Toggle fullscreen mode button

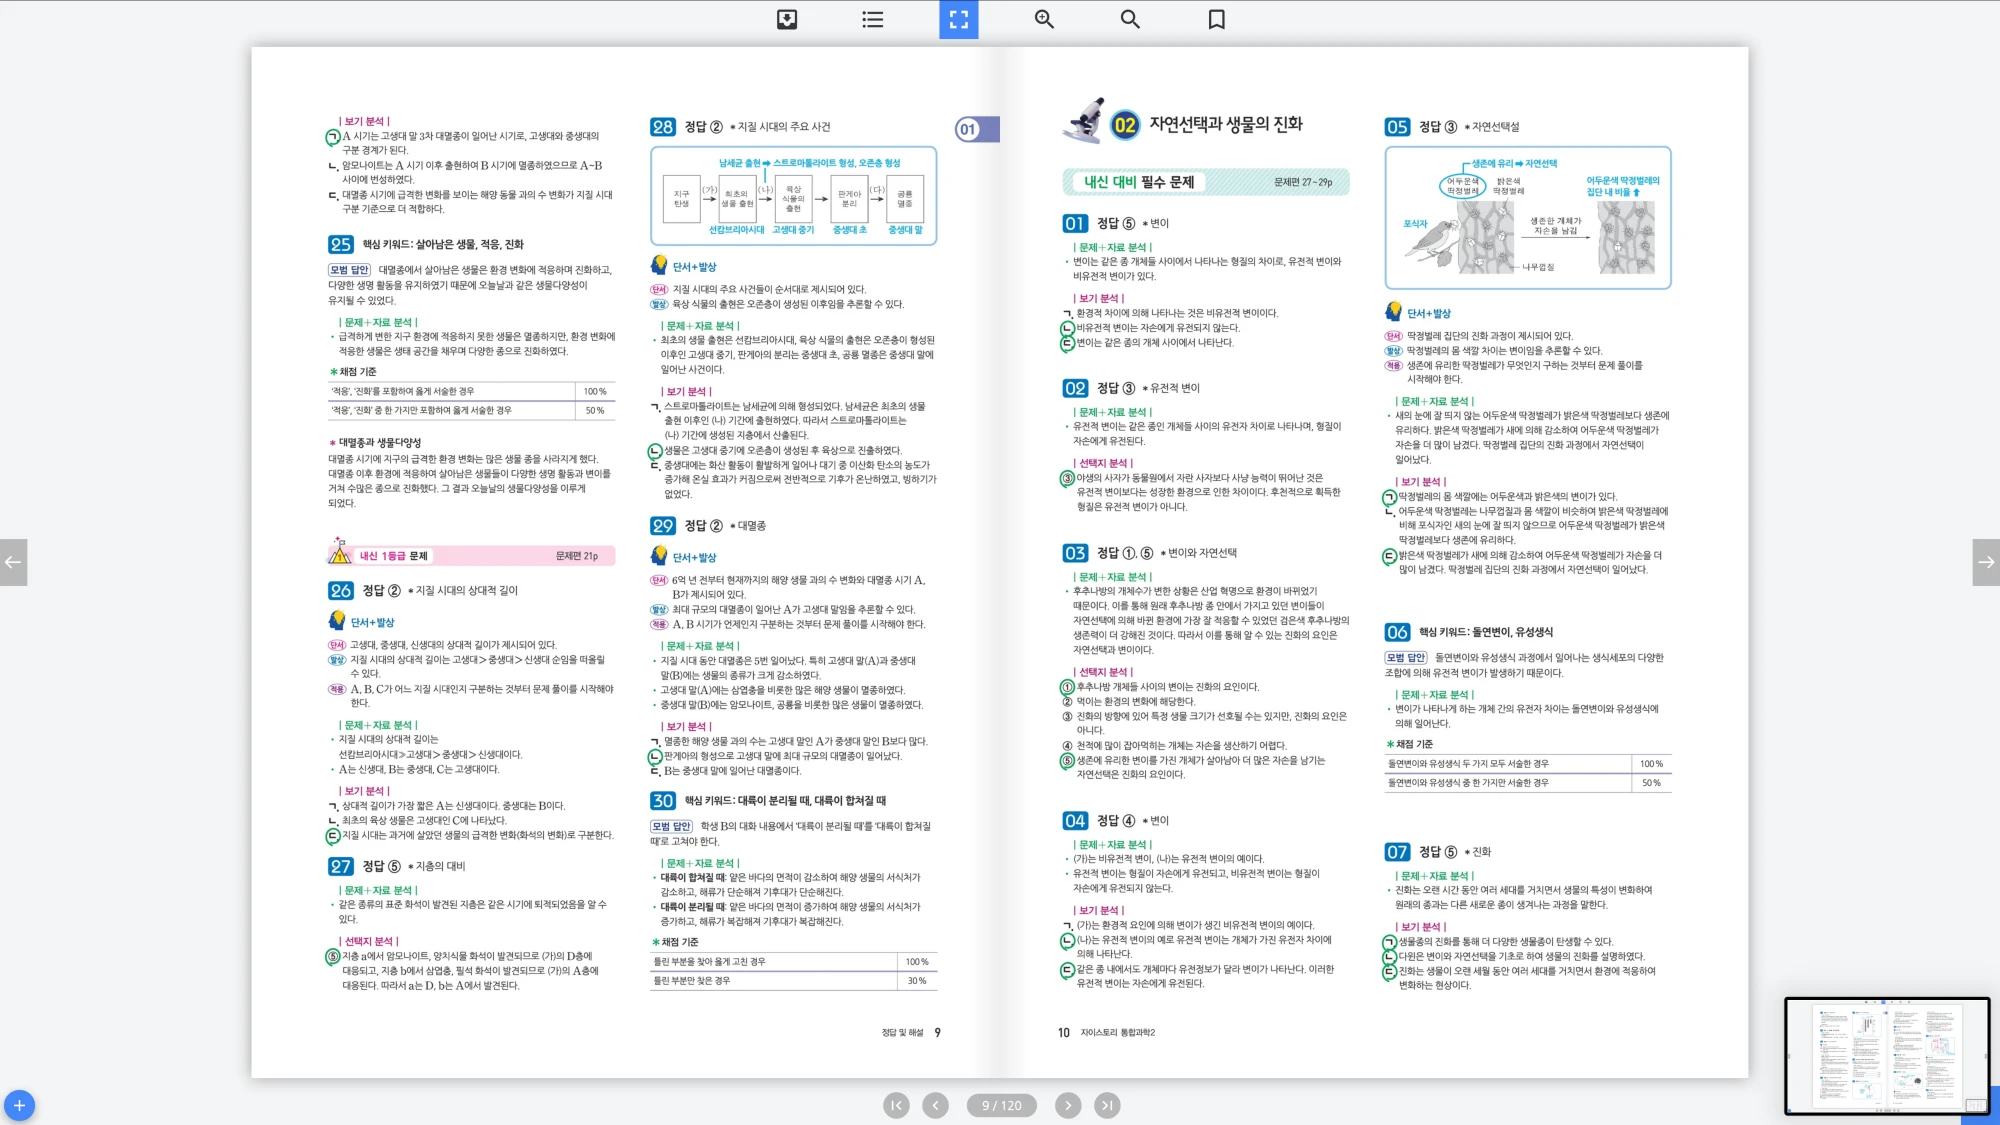(x=958, y=19)
